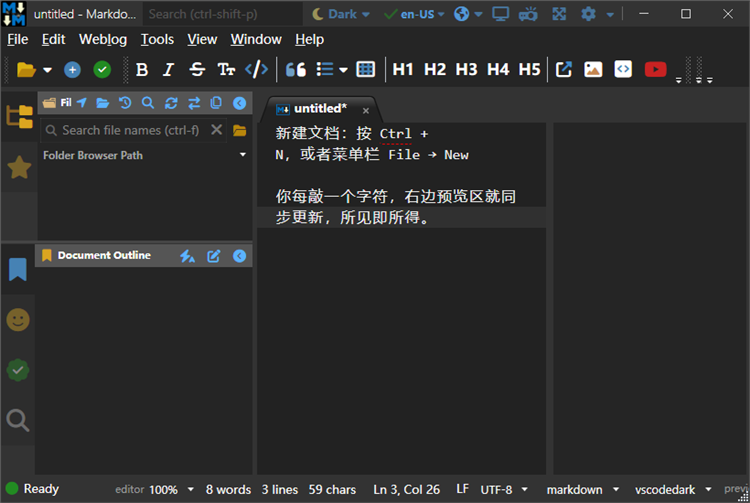Save the document with the green check icon
Viewport: 750px width, 503px height.
(x=102, y=70)
